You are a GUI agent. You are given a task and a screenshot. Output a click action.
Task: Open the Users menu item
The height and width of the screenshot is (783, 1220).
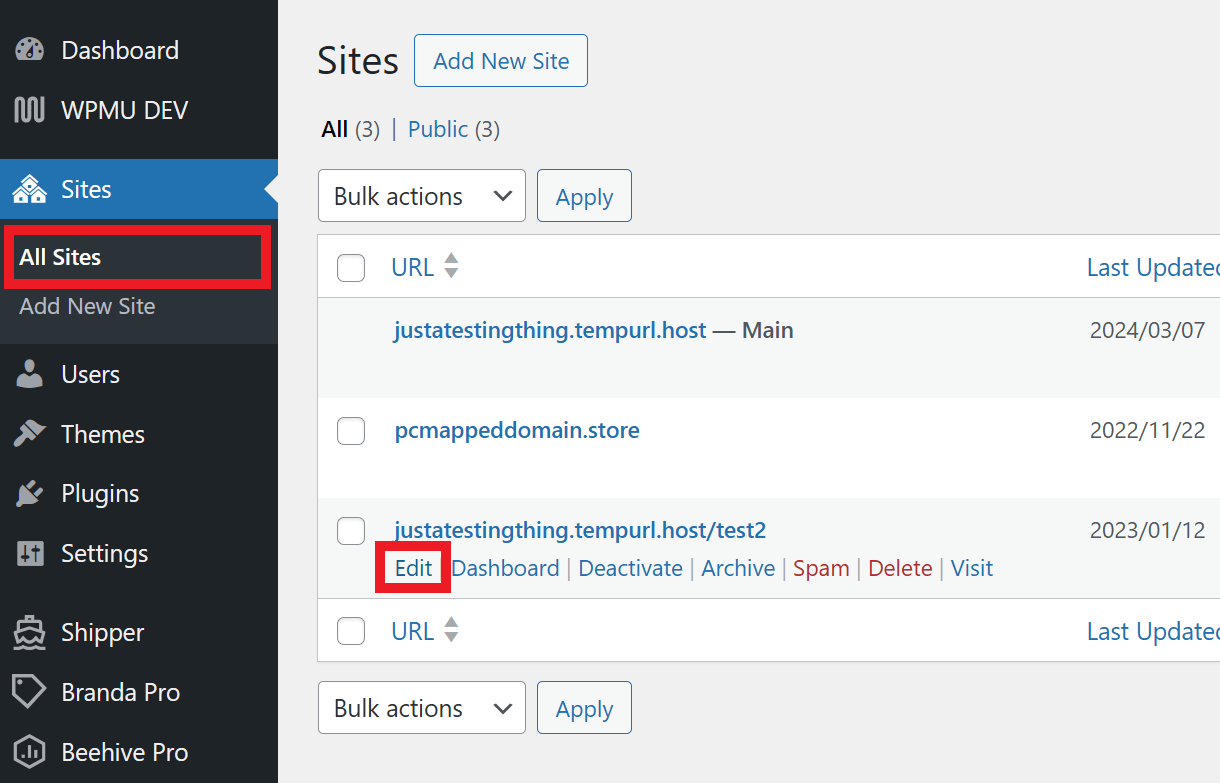click(x=139, y=374)
